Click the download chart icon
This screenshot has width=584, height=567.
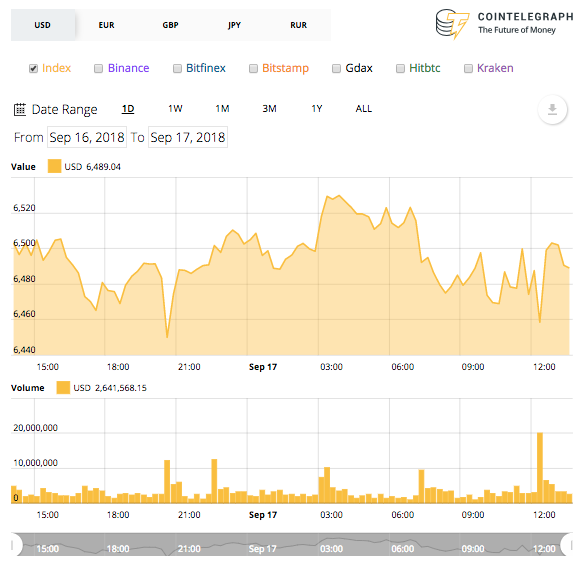(x=552, y=110)
